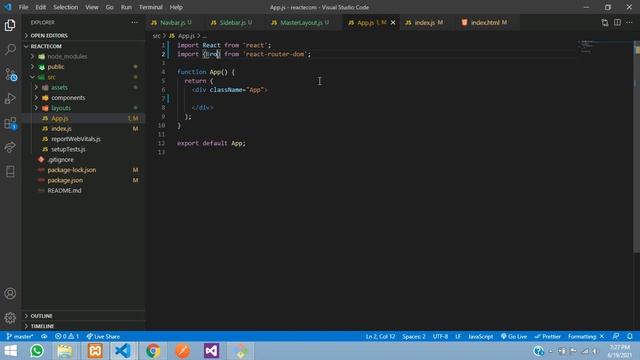This screenshot has width=640, height=360.
Task: Open XAMPP from the Windows taskbar
Action: (95, 351)
